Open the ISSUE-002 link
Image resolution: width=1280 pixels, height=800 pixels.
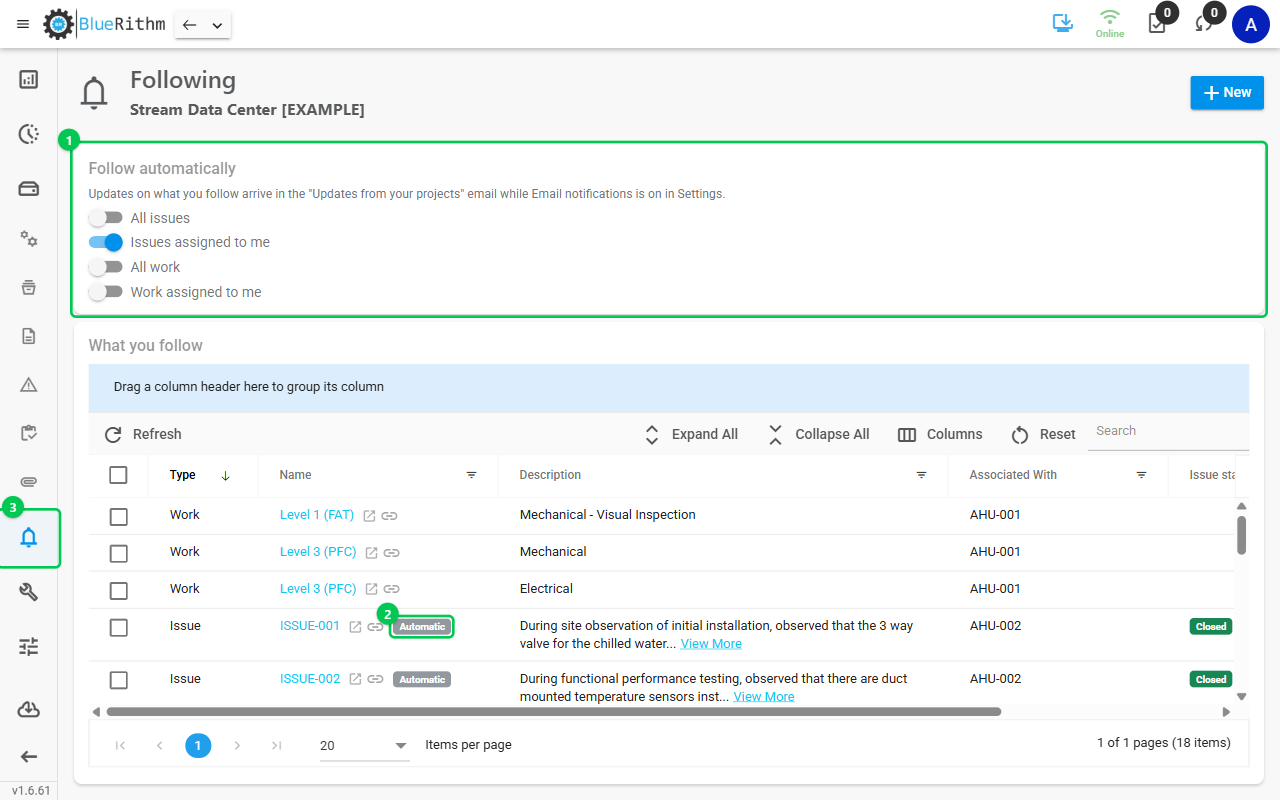point(310,679)
